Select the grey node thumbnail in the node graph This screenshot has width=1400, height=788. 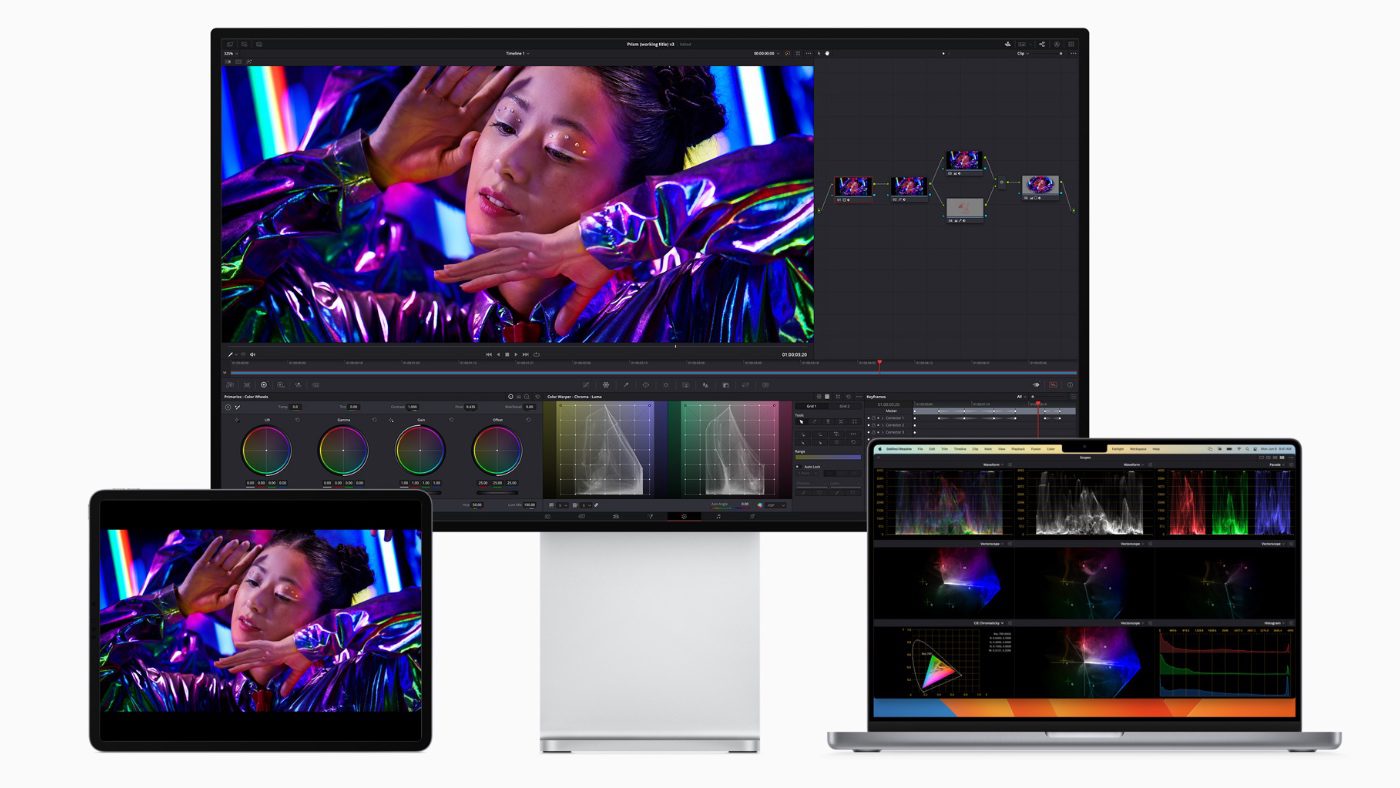coord(964,208)
